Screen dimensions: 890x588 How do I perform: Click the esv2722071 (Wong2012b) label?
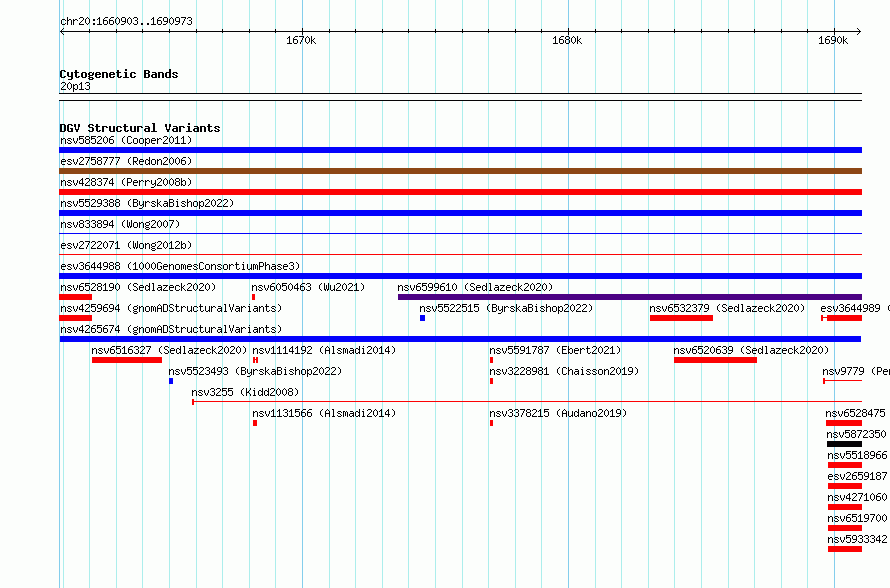(x=126, y=245)
